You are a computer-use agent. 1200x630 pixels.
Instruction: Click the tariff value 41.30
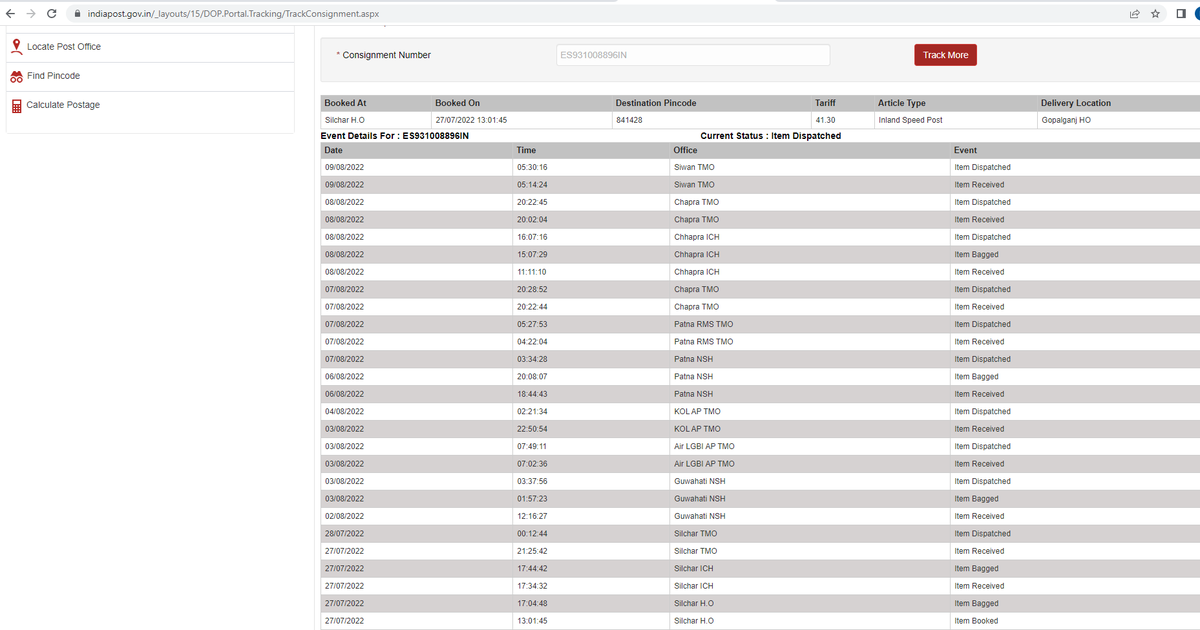point(825,120)
